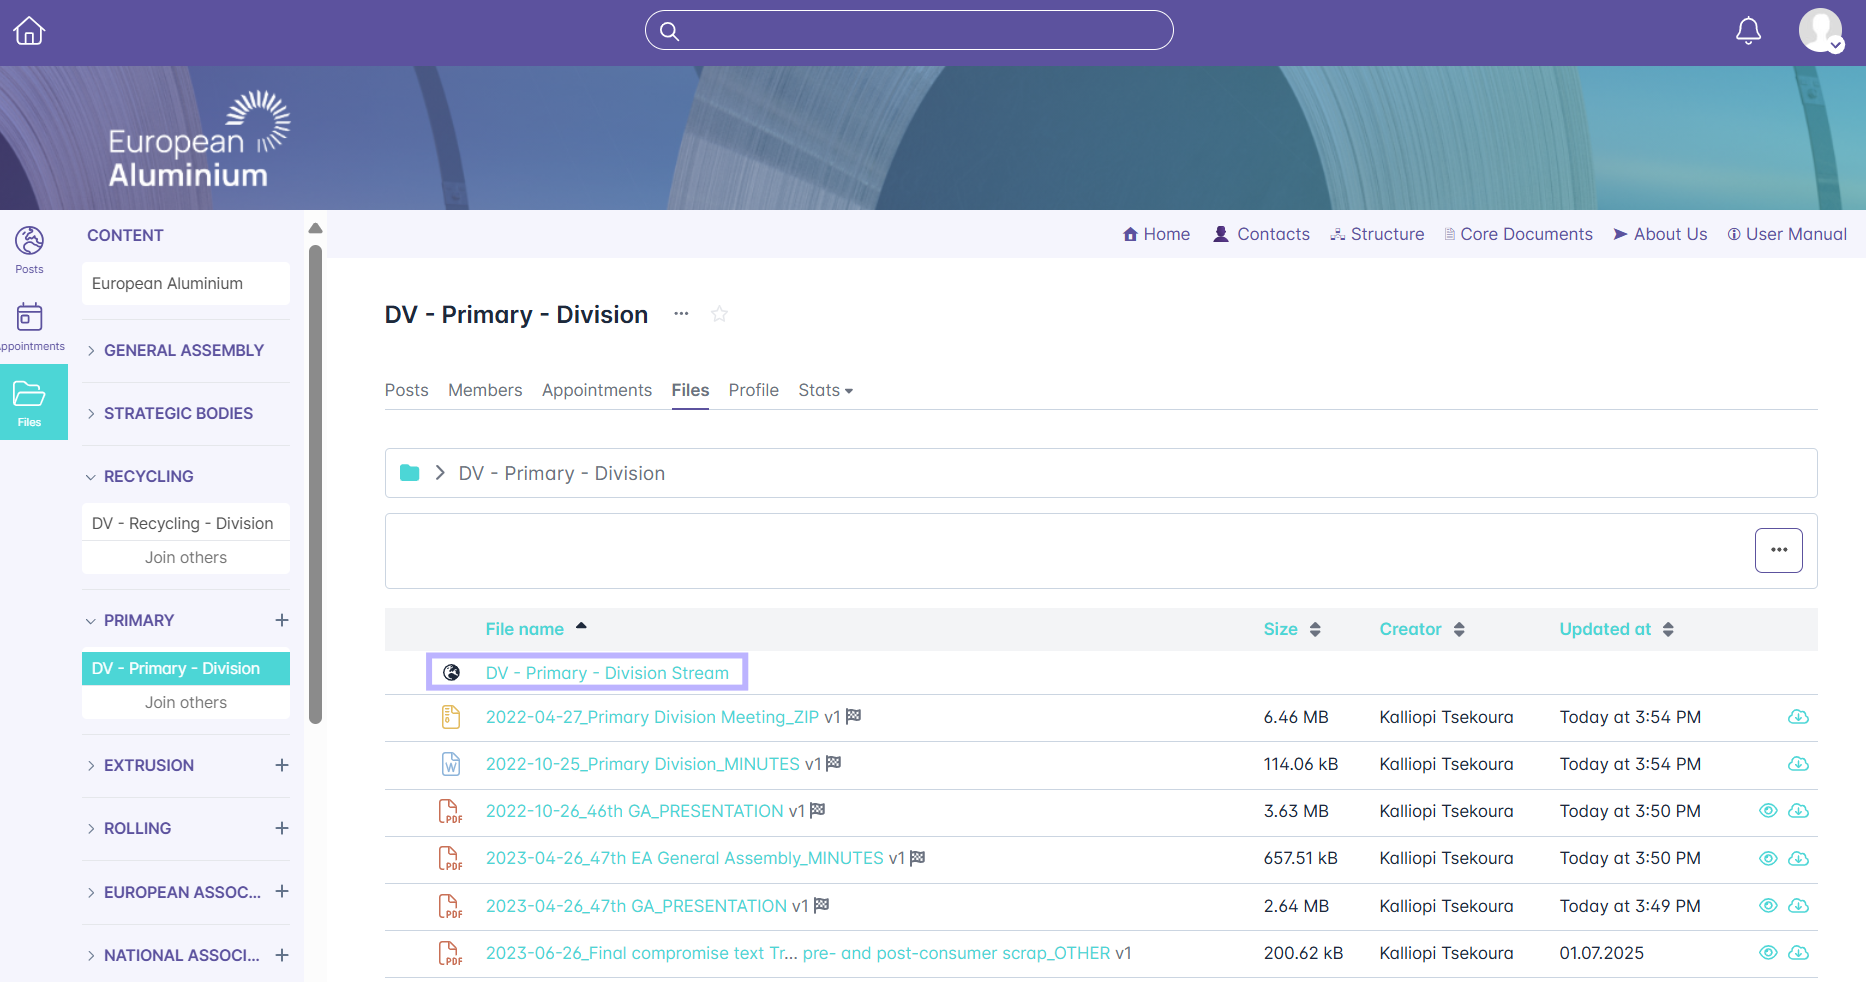Preview the 2022-10-26 46th GA PRESENTATION file

(1768, 811)
